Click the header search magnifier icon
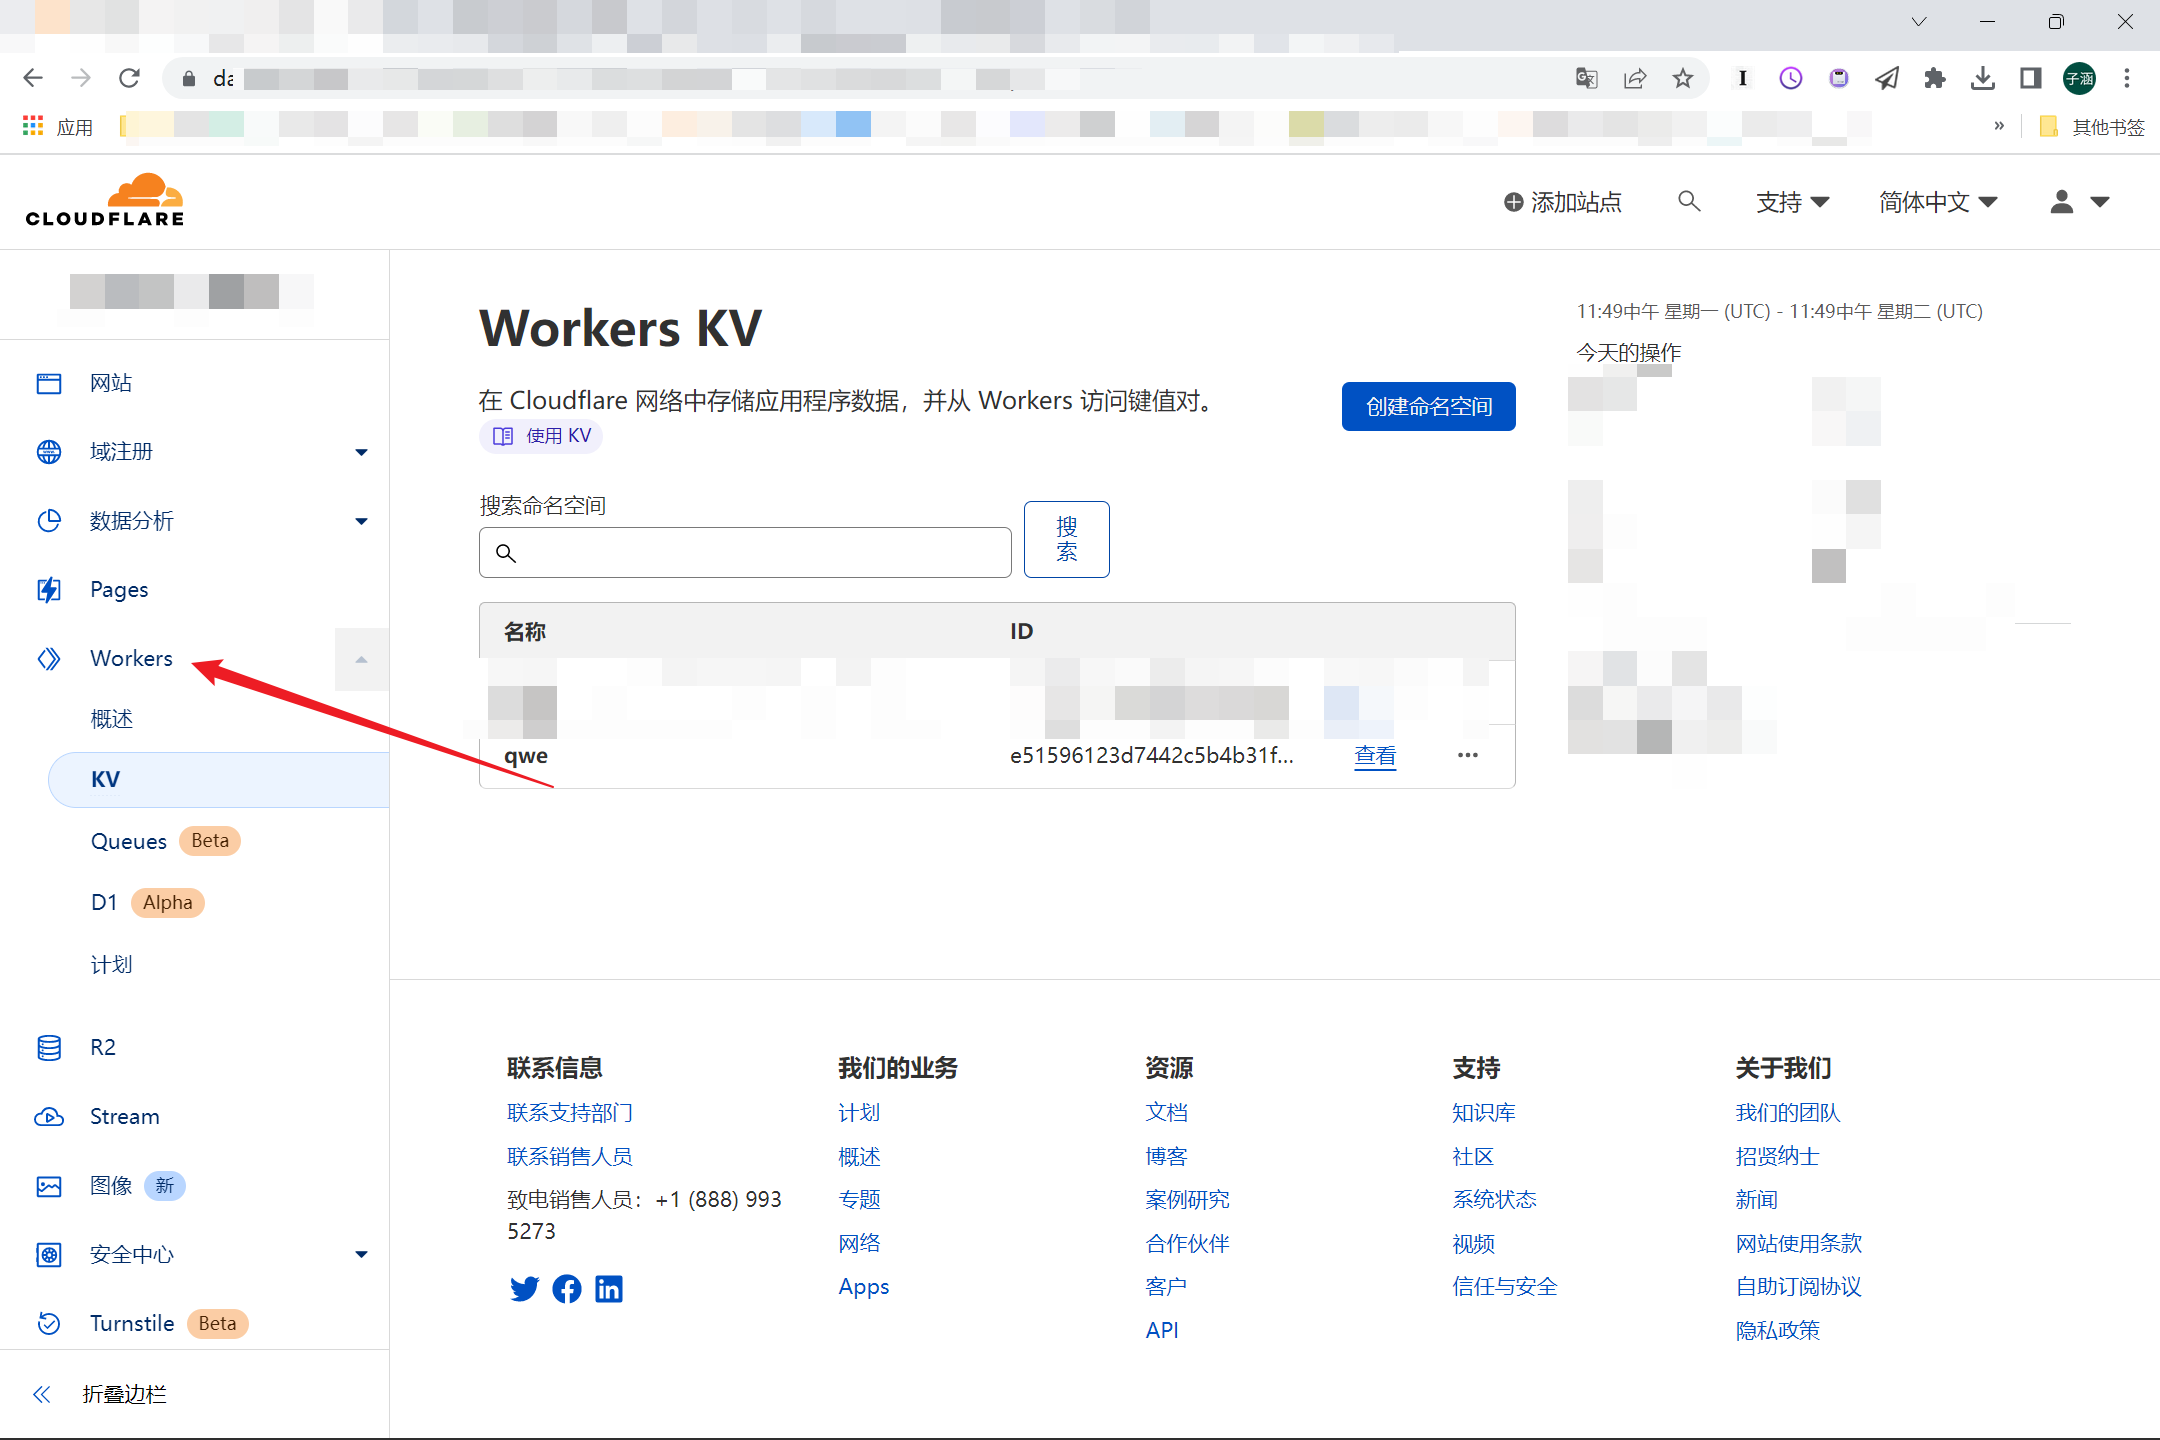 coord(1689,202)
